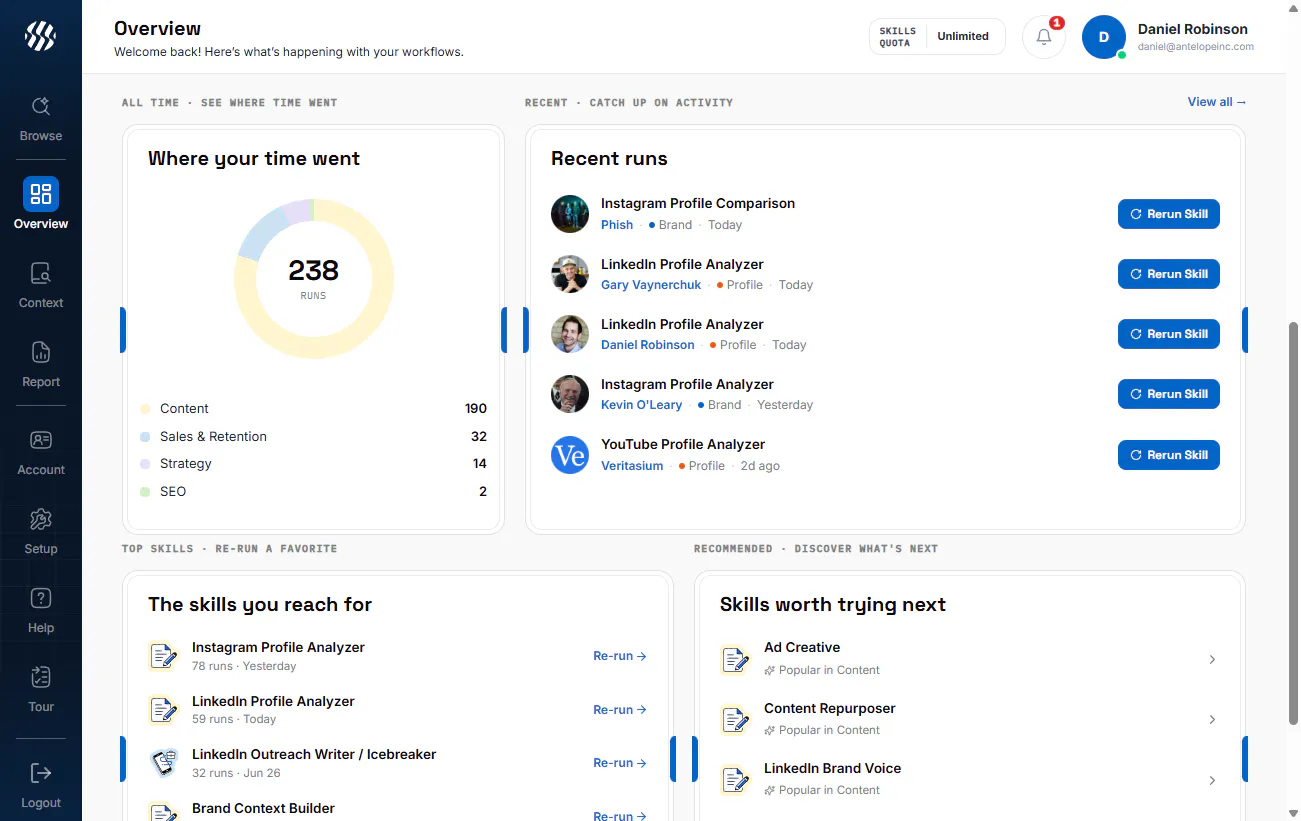This screenshot has width=1301, height=821.
Task: Click the daniel@antelopeinc.com email text
Action: [1196, 46]
